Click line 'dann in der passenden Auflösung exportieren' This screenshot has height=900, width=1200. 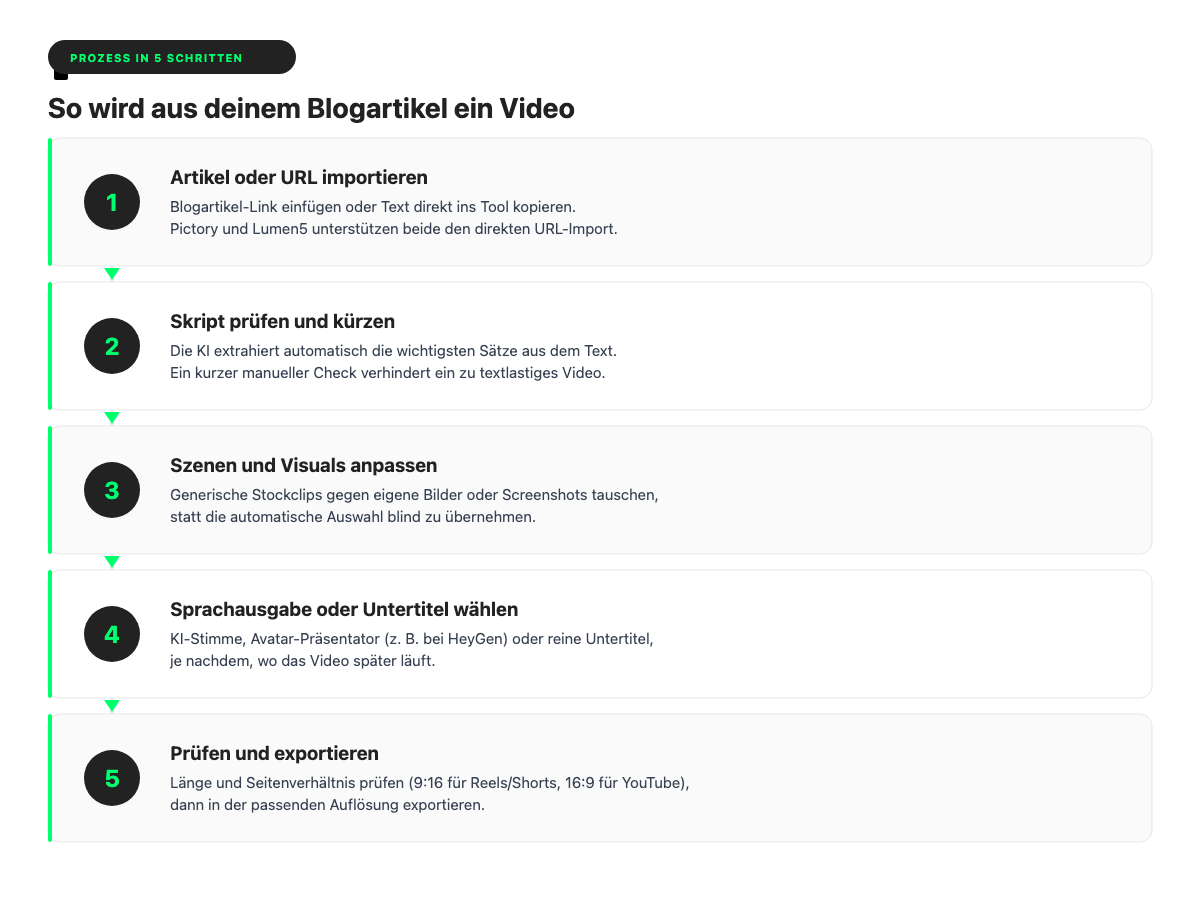point(327,805)
